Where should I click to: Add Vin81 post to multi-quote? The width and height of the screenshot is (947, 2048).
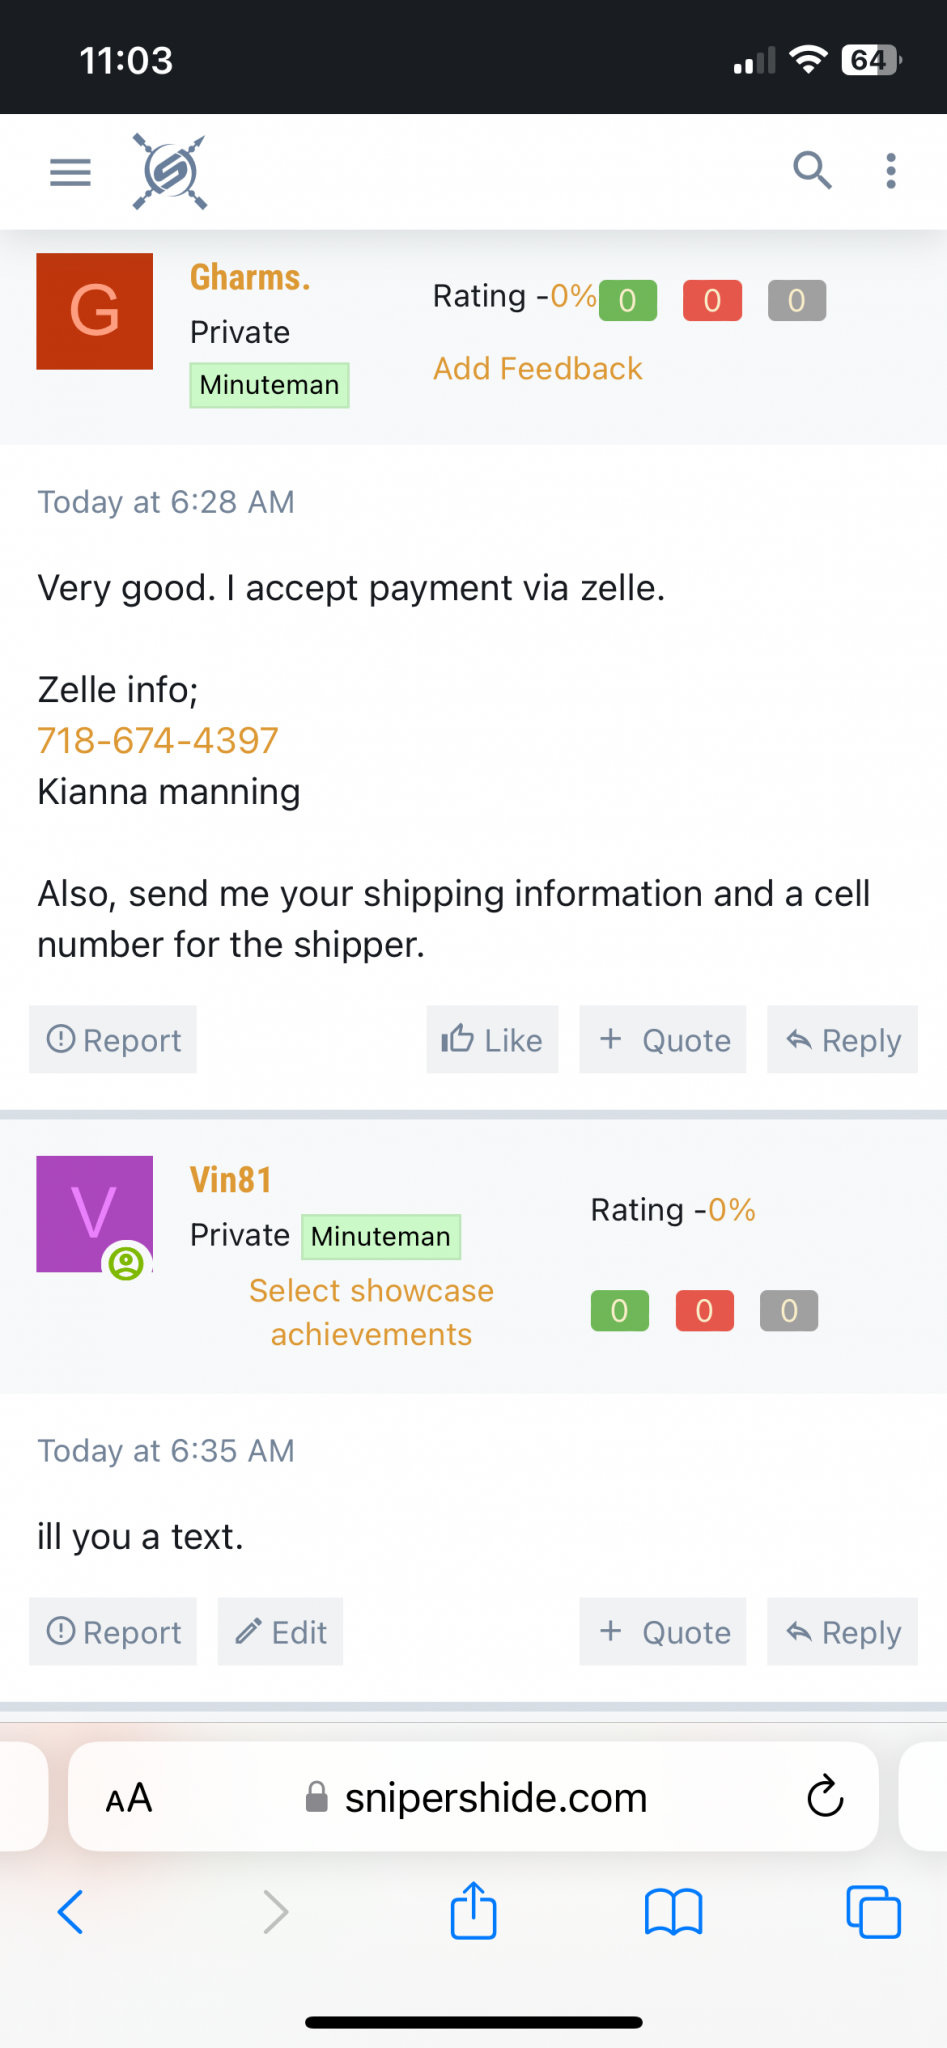point(663,1632)
